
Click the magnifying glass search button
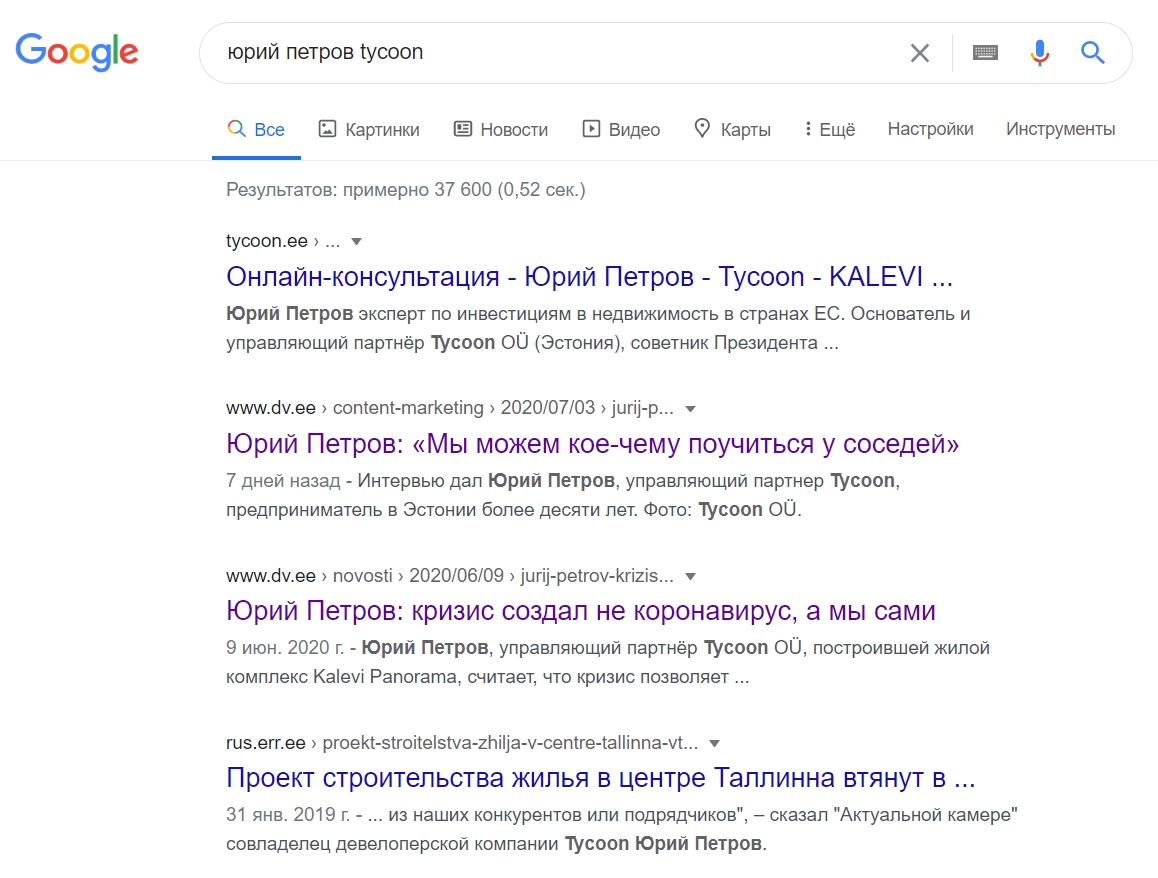tap(1093, 53)
